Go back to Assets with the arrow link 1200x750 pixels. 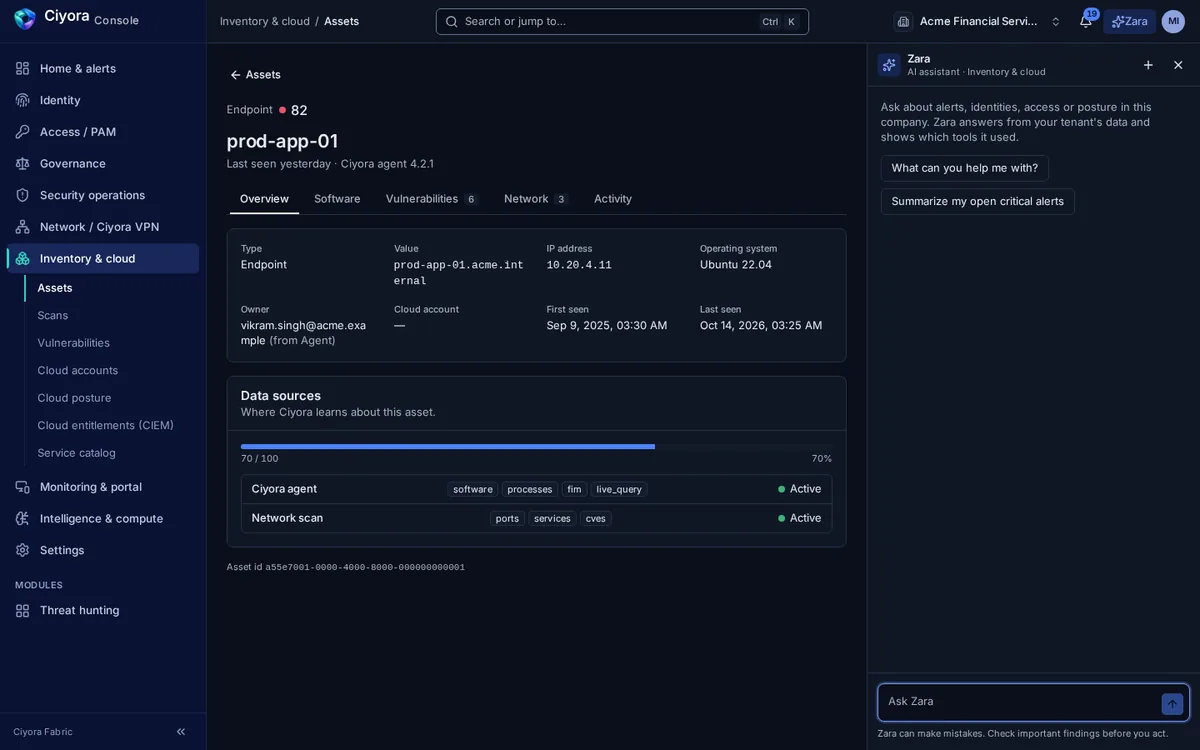(255, 75)
